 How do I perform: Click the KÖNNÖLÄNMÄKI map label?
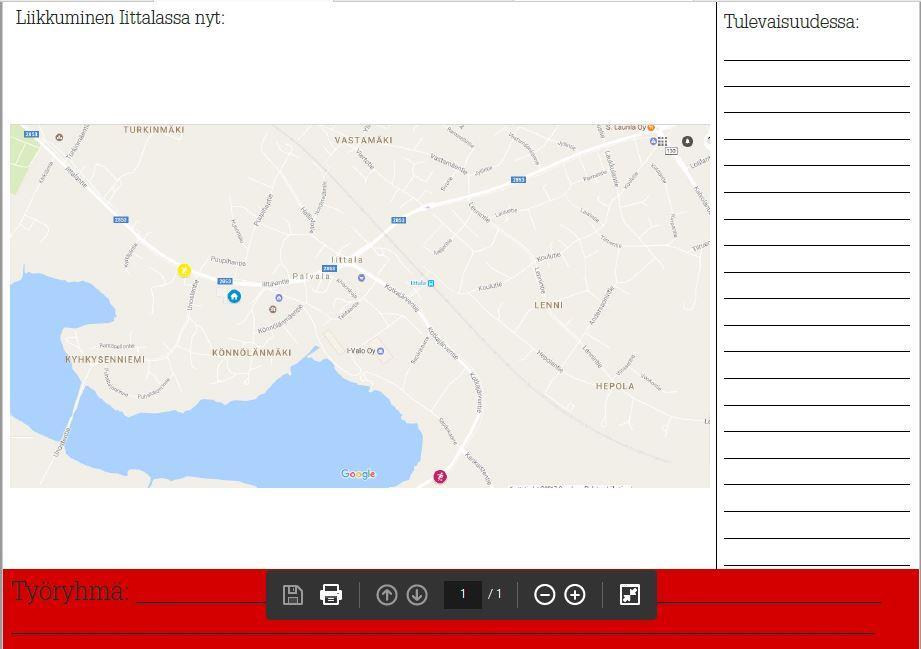point(251,352)
